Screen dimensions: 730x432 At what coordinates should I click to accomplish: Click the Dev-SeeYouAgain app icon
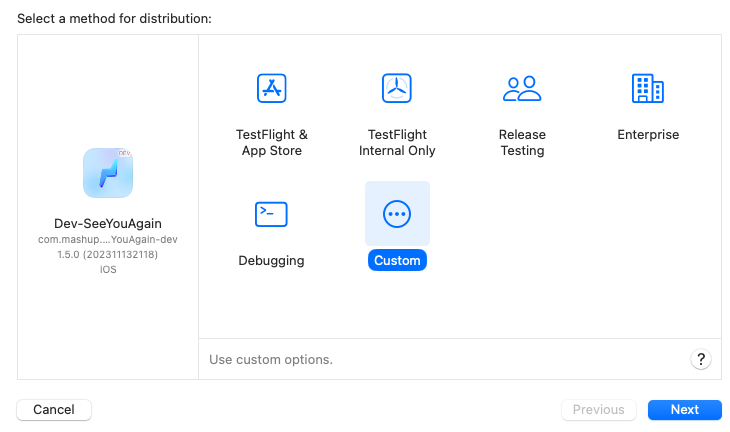coord(108,173)
